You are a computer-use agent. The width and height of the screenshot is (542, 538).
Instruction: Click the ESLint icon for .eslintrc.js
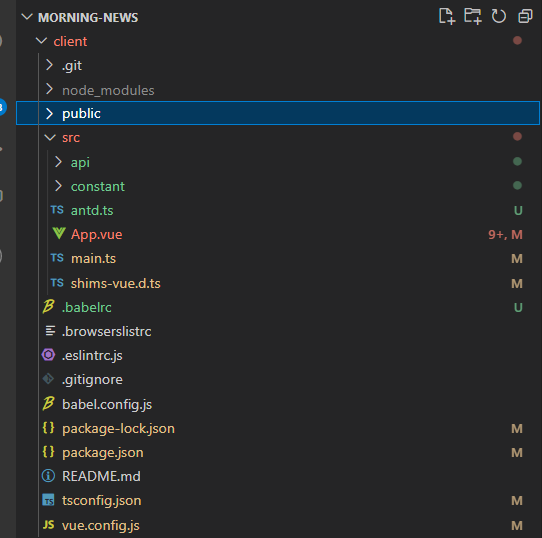point(48,355)
